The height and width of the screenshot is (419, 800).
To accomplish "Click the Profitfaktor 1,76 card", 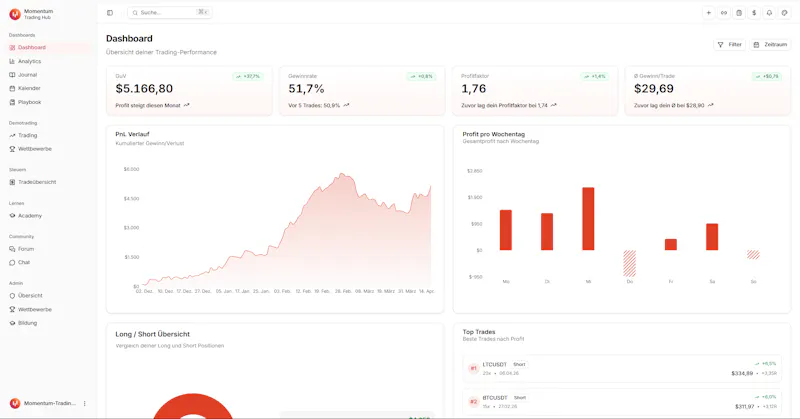I will click(x=535, y=91).
